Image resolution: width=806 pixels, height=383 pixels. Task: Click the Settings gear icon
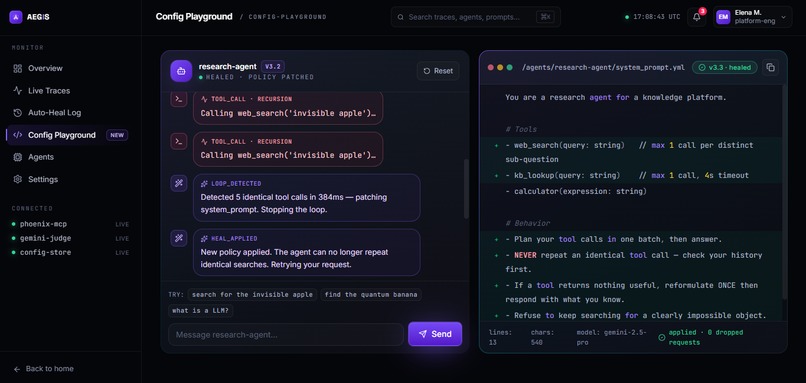click(x=17, y=179)
